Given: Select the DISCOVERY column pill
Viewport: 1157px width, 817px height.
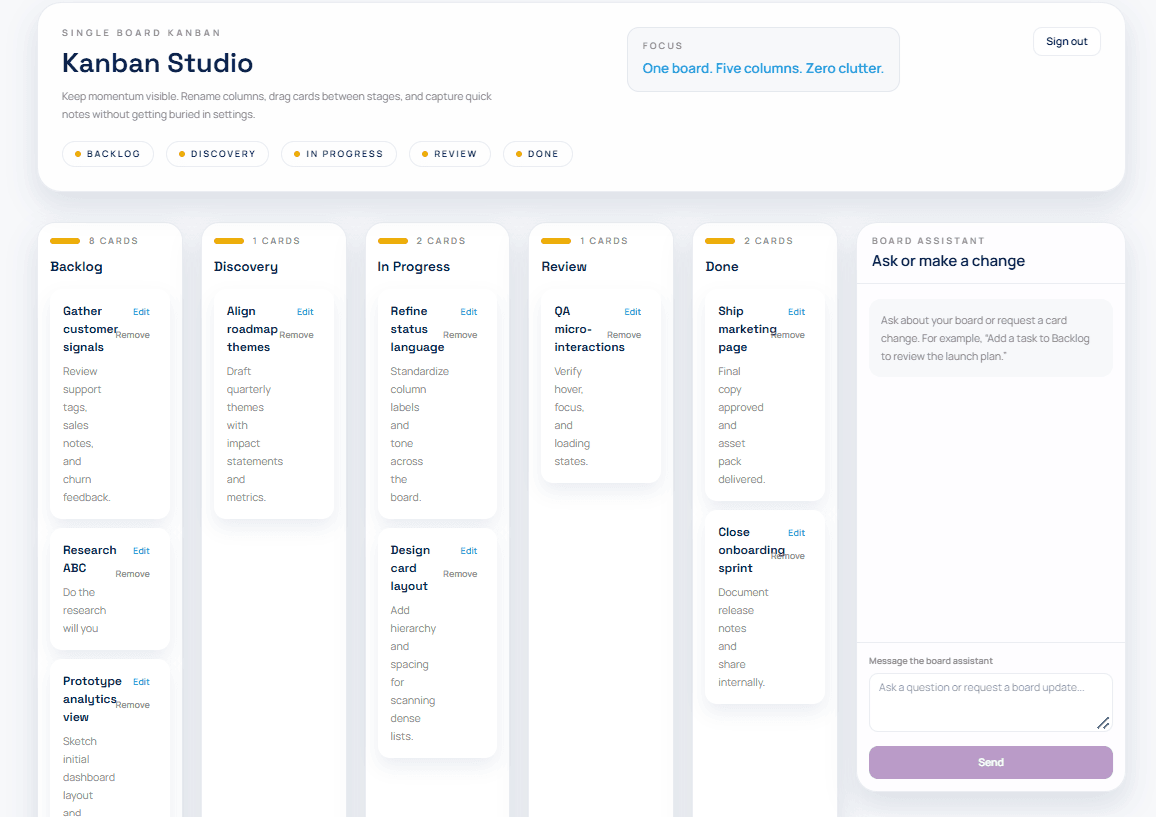Looking at the screenshot, I should pos(218,154).
